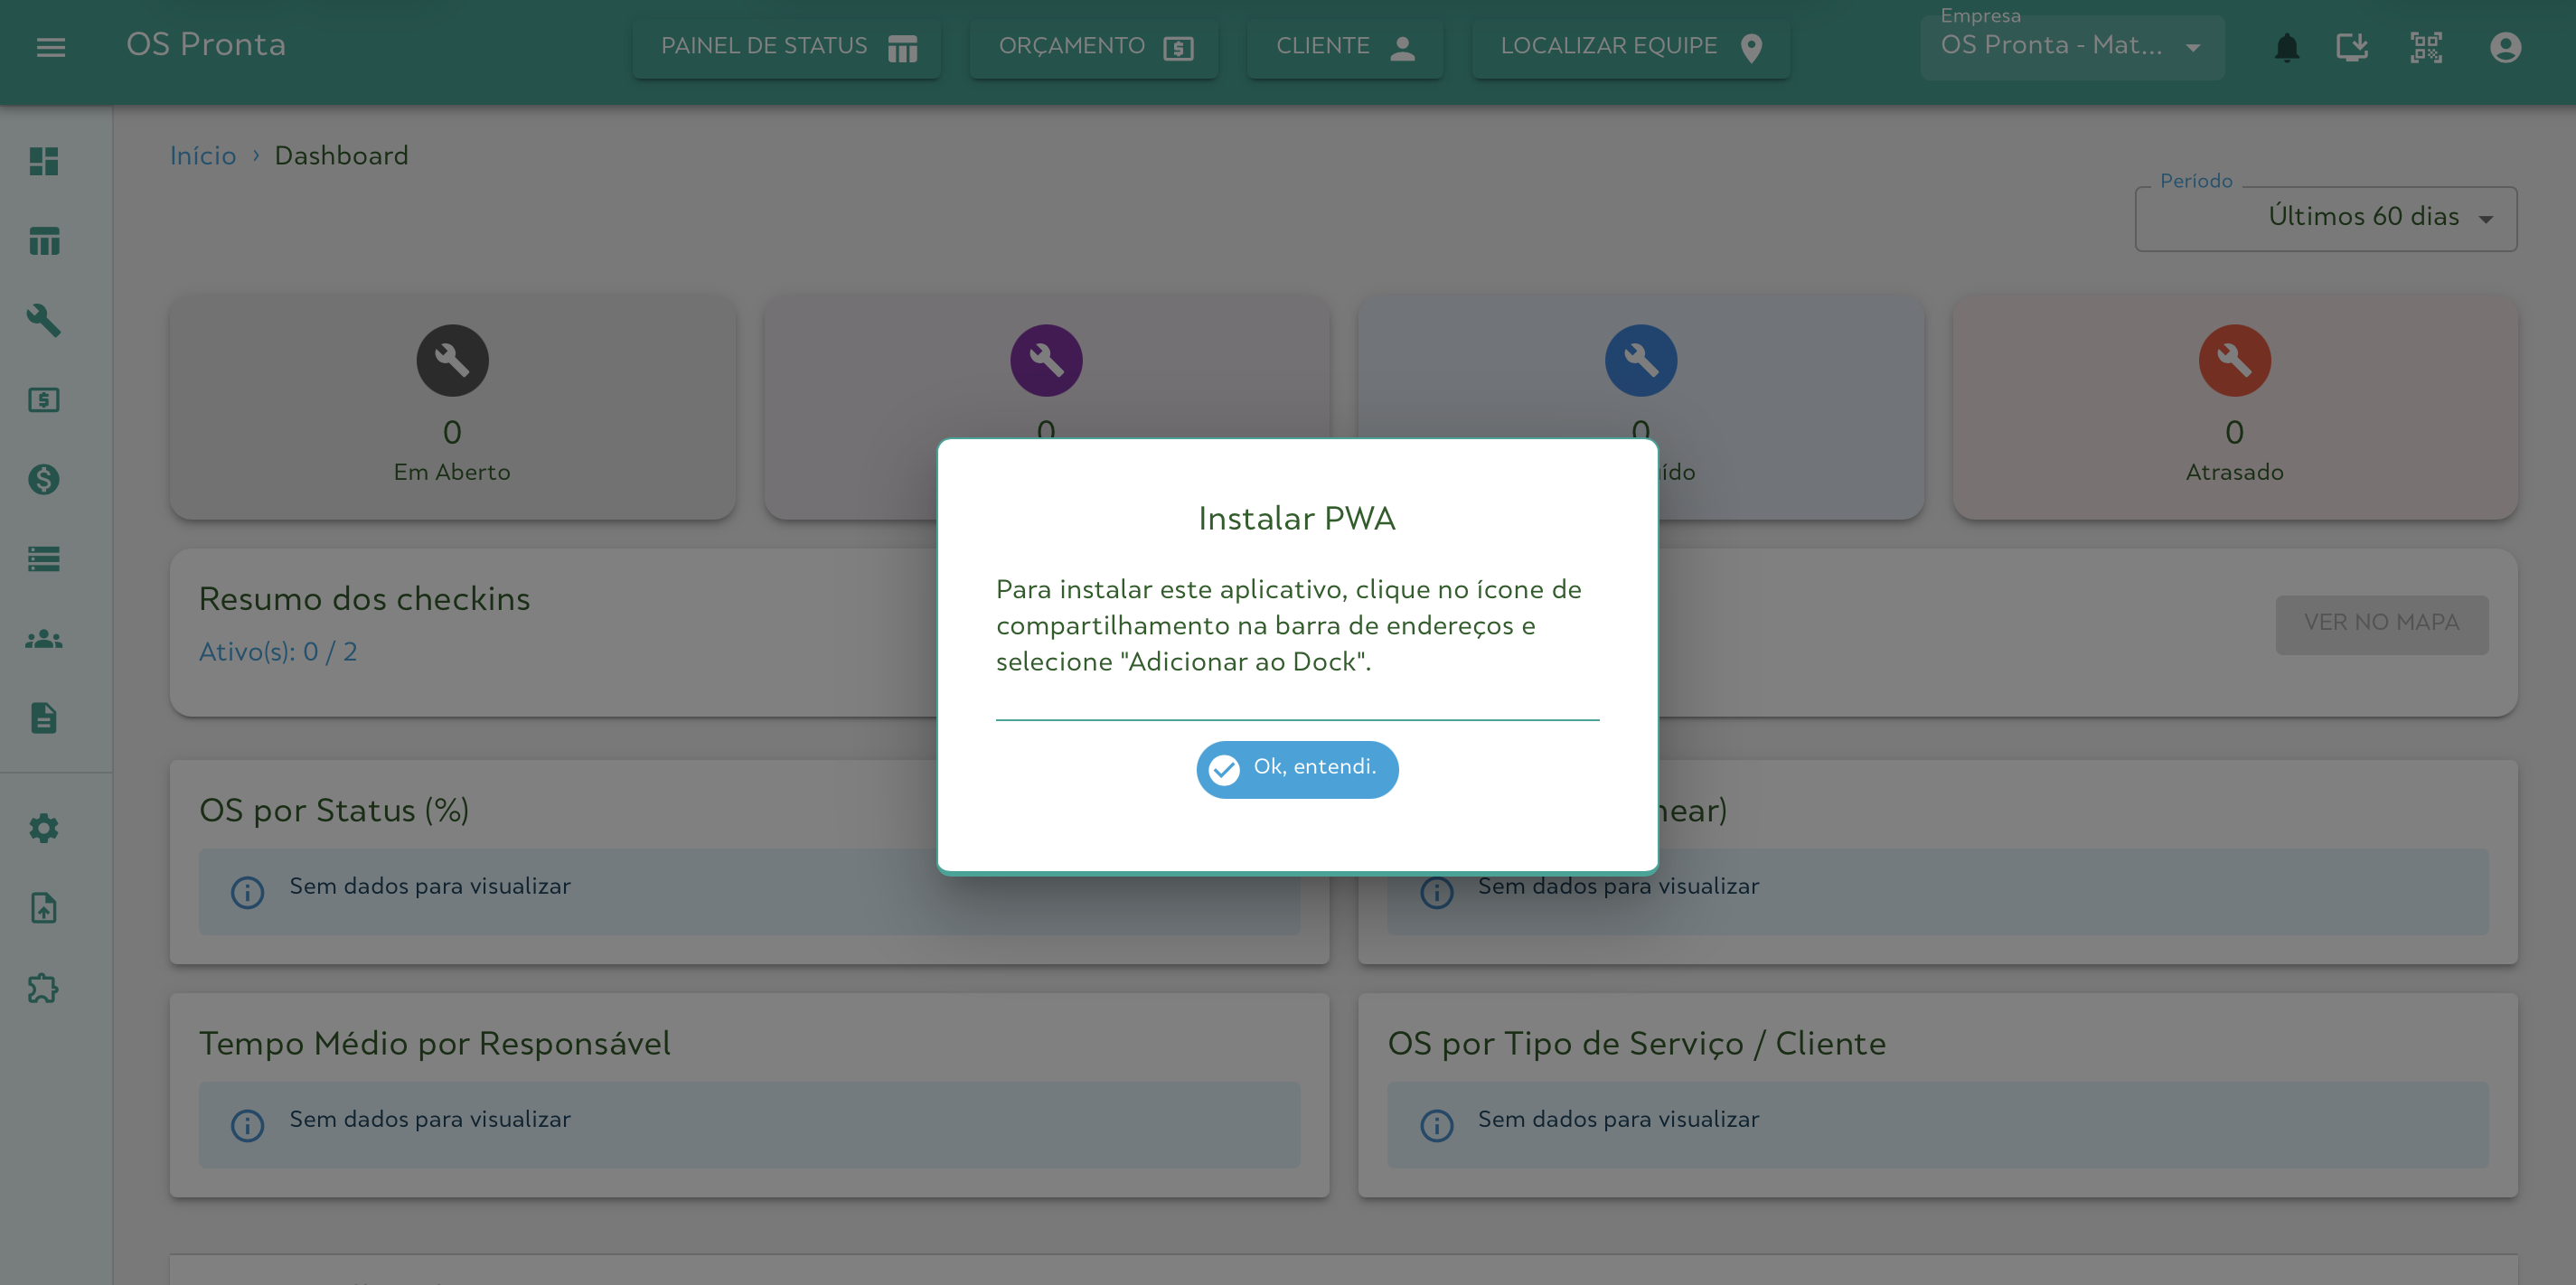Open the team people icon in sidebar
Viewport: 2576px width, 1285px height.
pyautogui.click(x=44, y=638)
